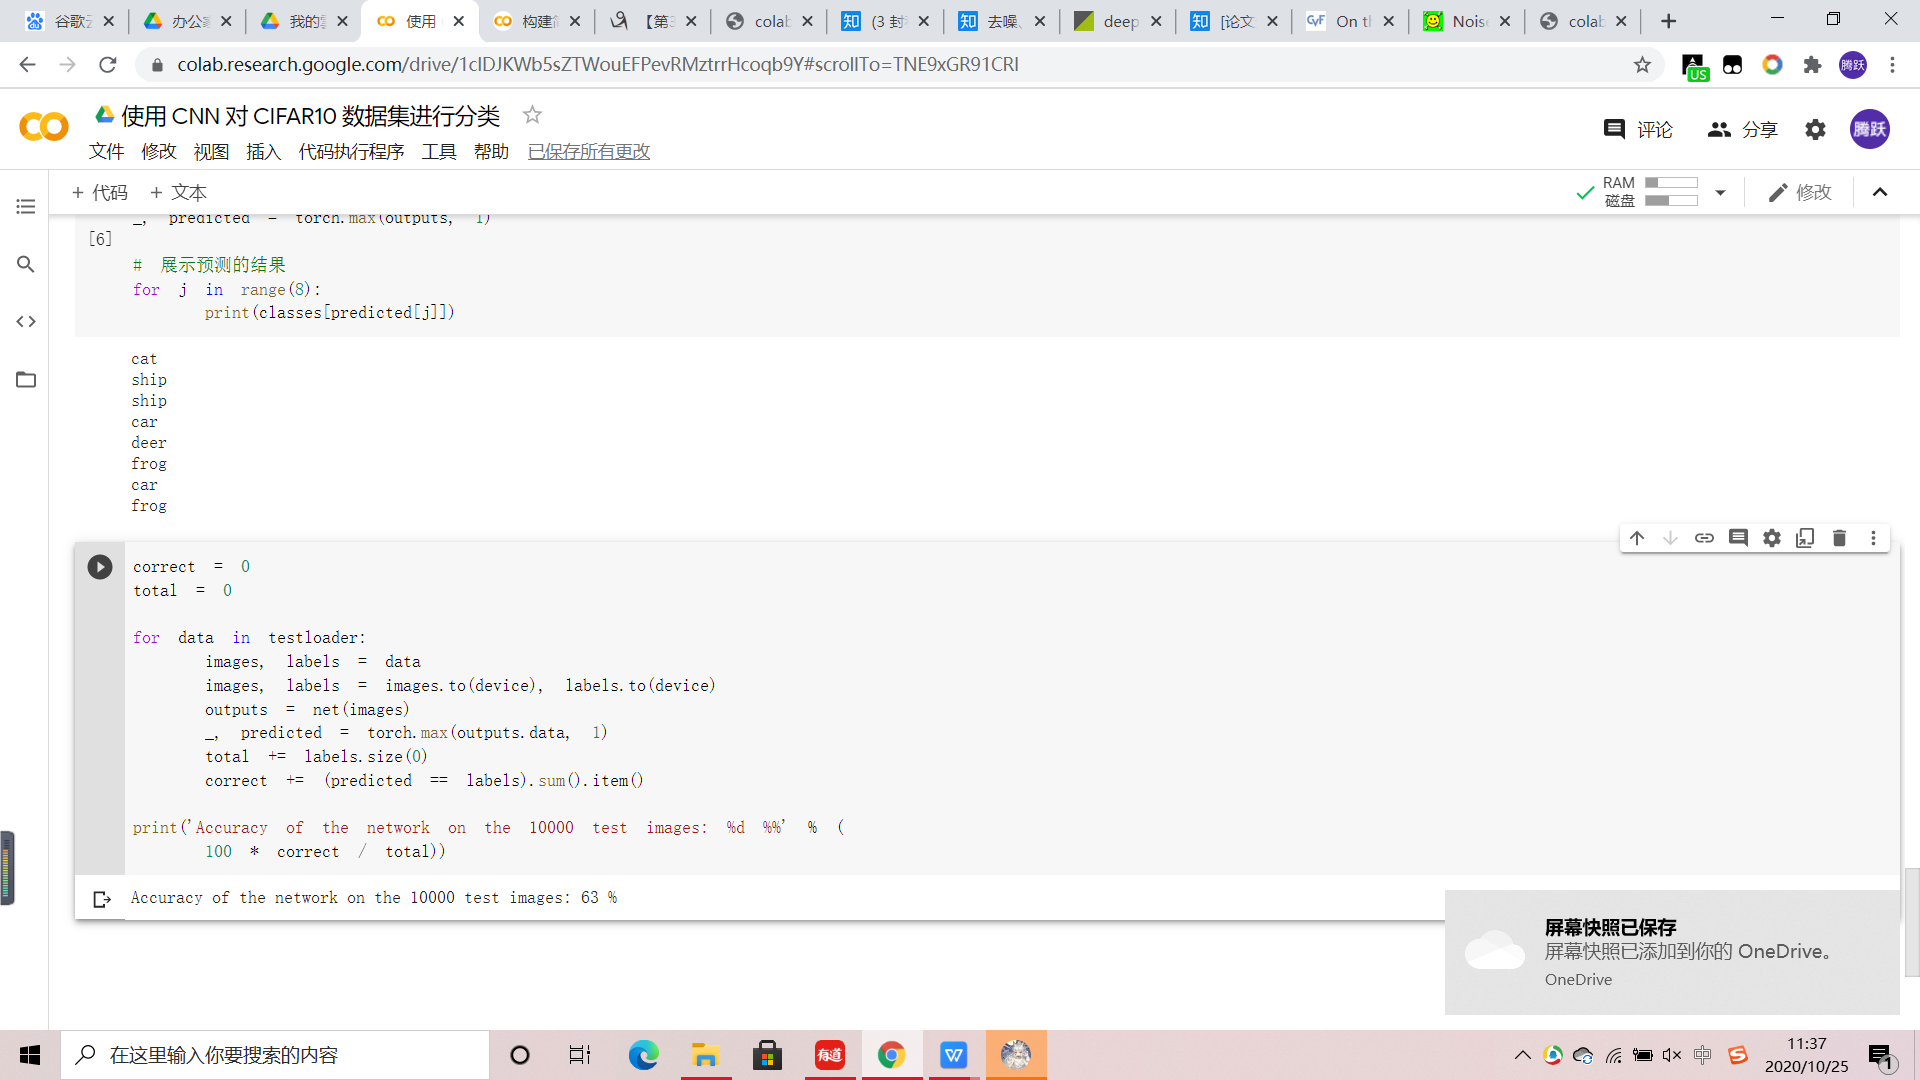The width and height of the screenshot is (1920, 1080).
Task: Copy link to the selected cell
Action: click(x=1704, y=538)
